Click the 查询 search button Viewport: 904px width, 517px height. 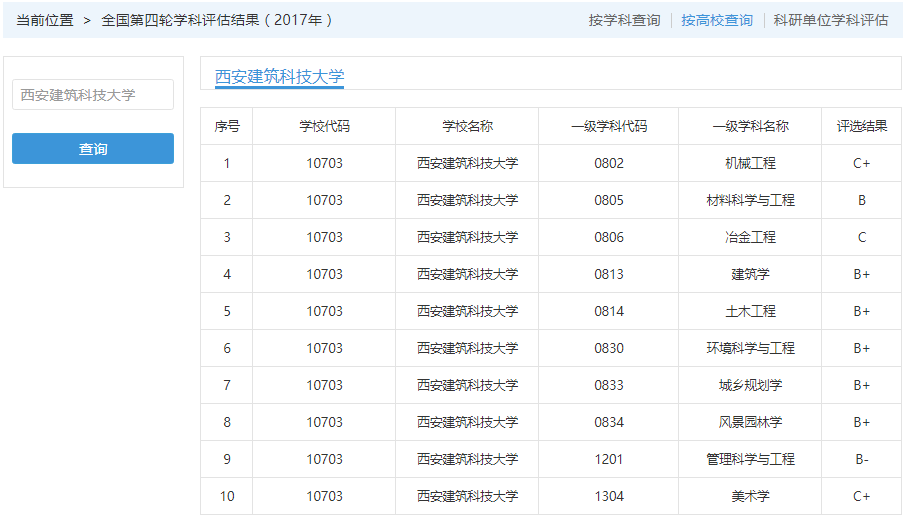[93, 149]
